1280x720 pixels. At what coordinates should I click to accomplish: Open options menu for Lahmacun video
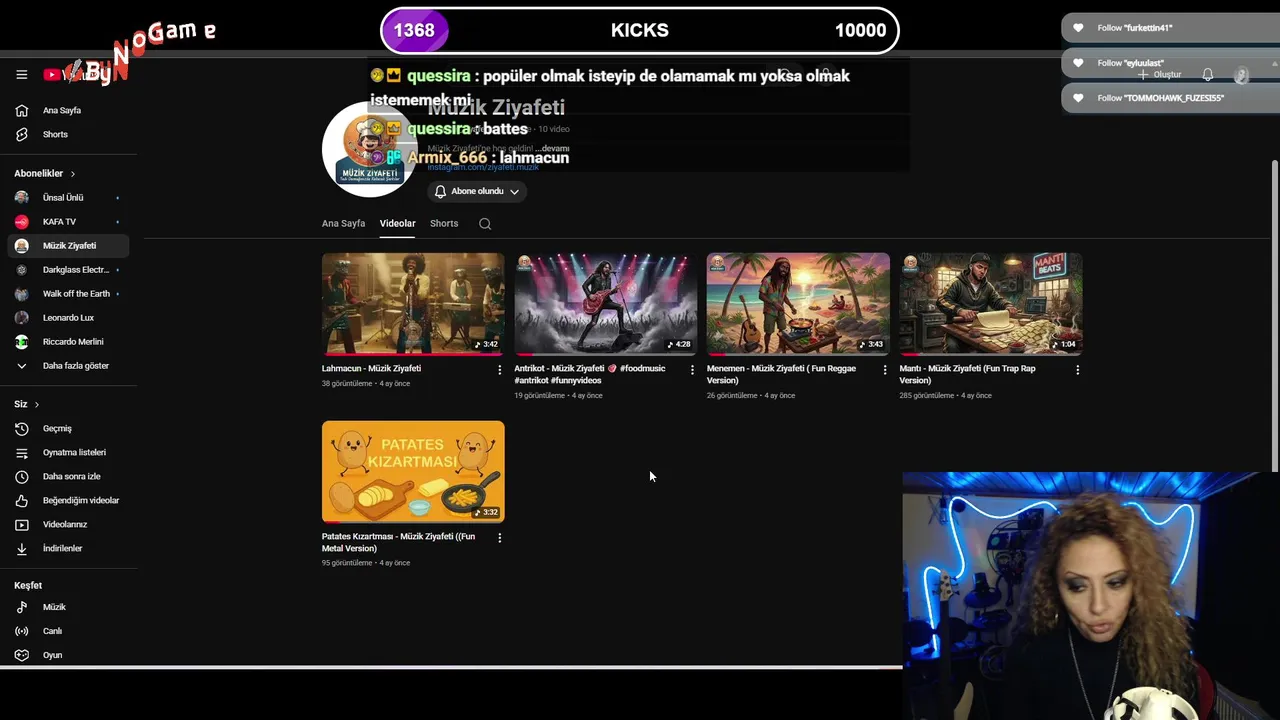click(x=500, y=370)
